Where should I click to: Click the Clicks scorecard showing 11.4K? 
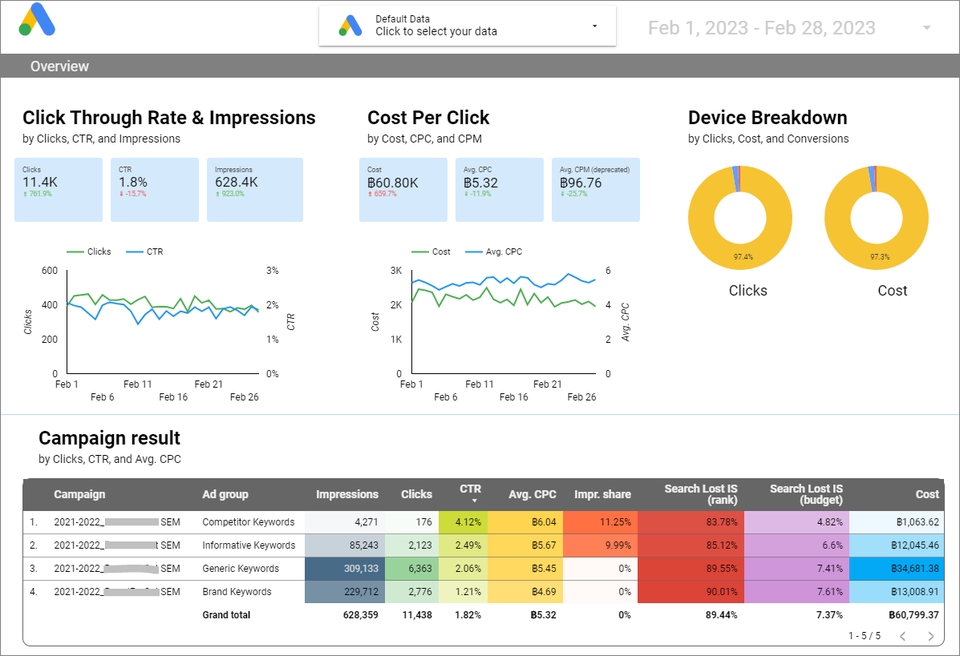[59, 189]
